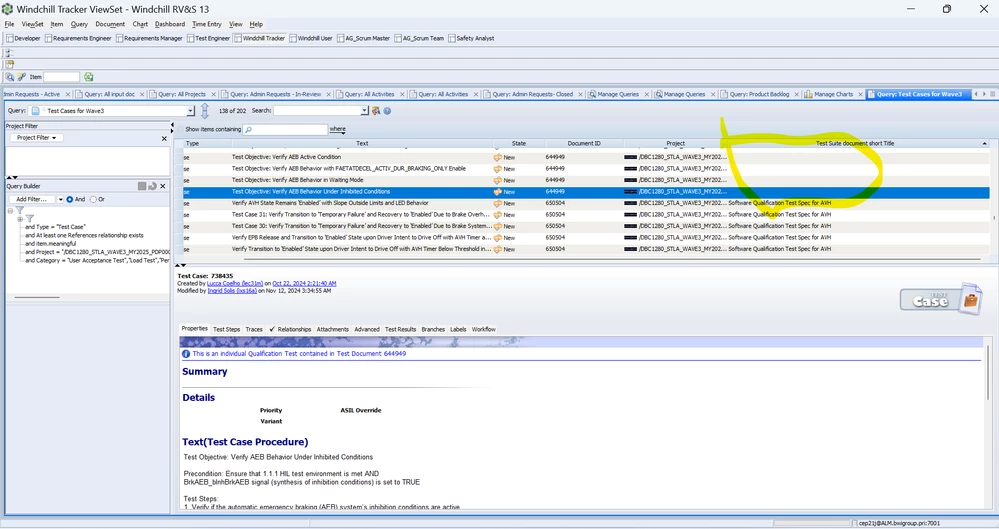Image resolution: width=999 pixels, height=529 pixels.
Task: Click the gray stop icon in Query Builder header
Action: pyautogui.click(x=142, y=186)
